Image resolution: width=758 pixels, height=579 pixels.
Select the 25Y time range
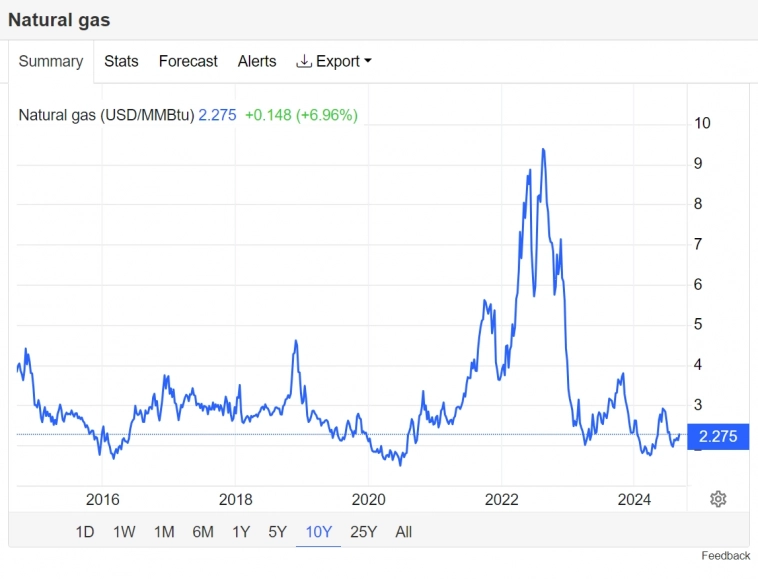(x=363, y=532)
